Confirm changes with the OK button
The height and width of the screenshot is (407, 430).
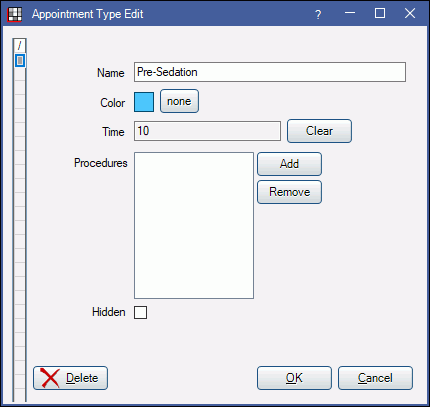click(x=294, y=378)
